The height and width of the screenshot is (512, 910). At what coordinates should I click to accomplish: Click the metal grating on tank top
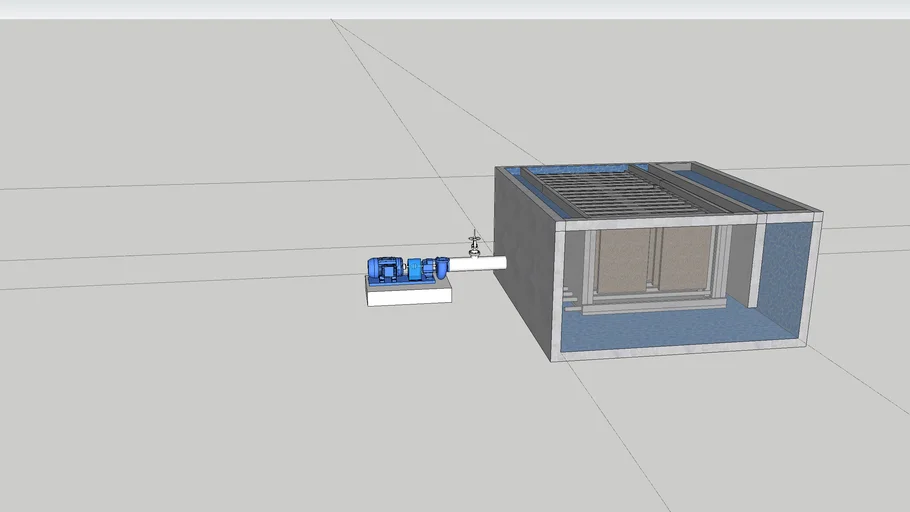coord(620,188)
